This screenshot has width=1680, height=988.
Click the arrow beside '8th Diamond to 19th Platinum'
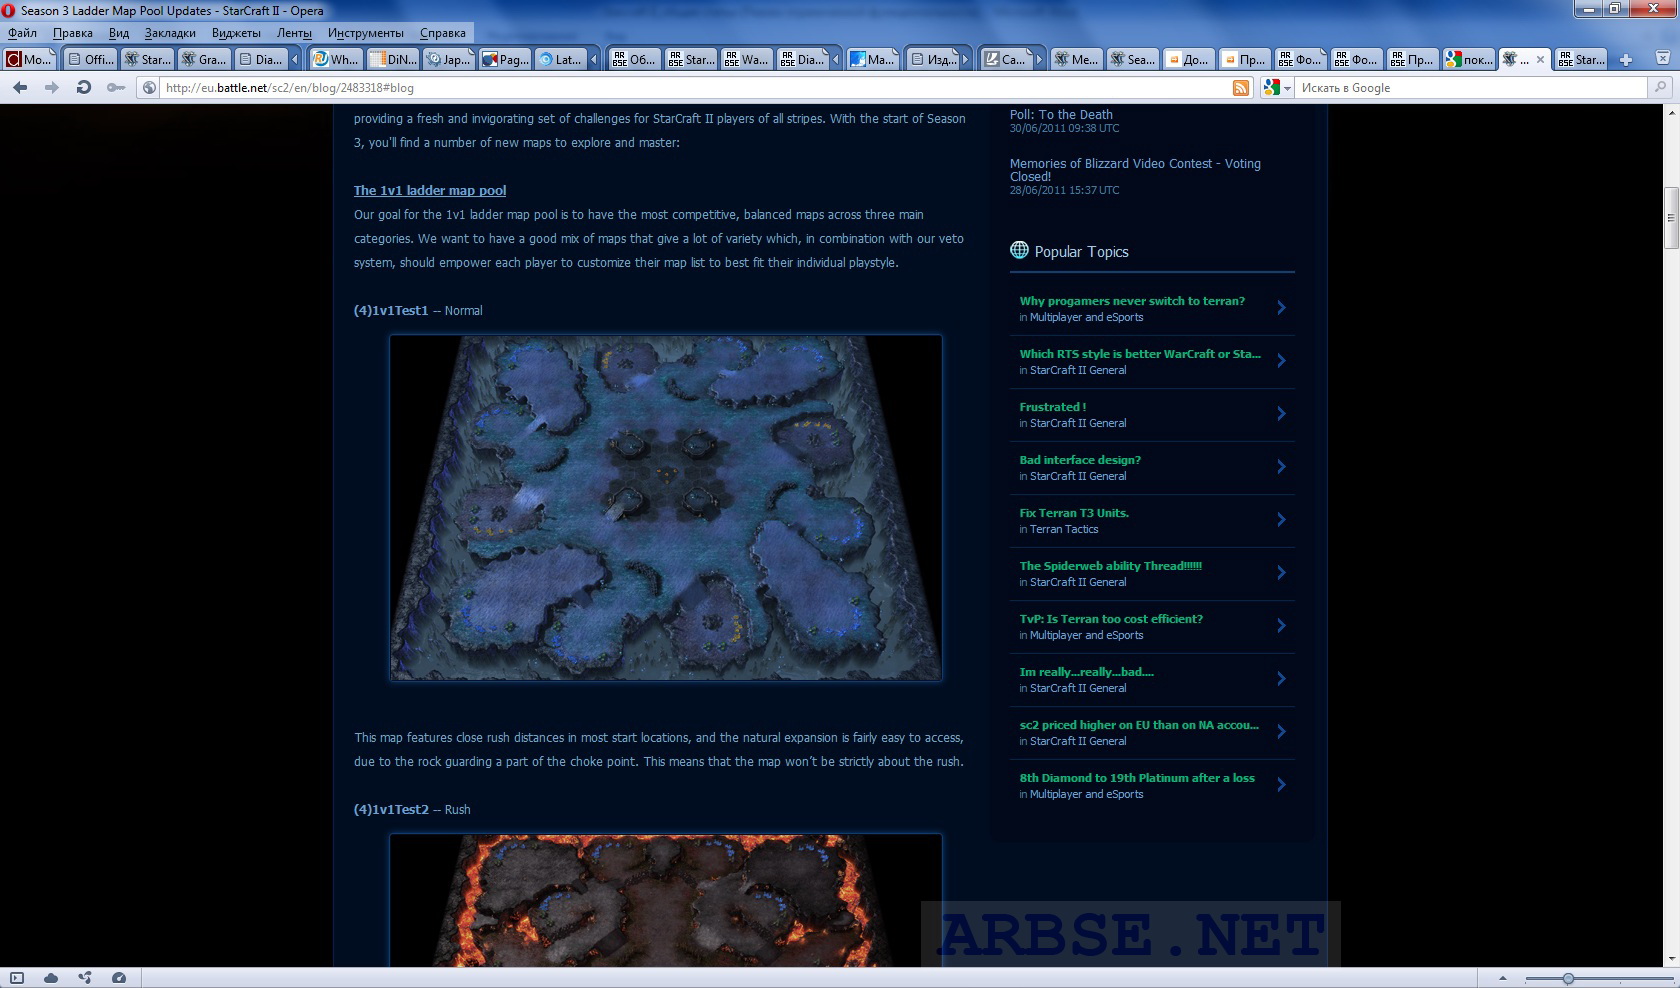point(1281,785)
